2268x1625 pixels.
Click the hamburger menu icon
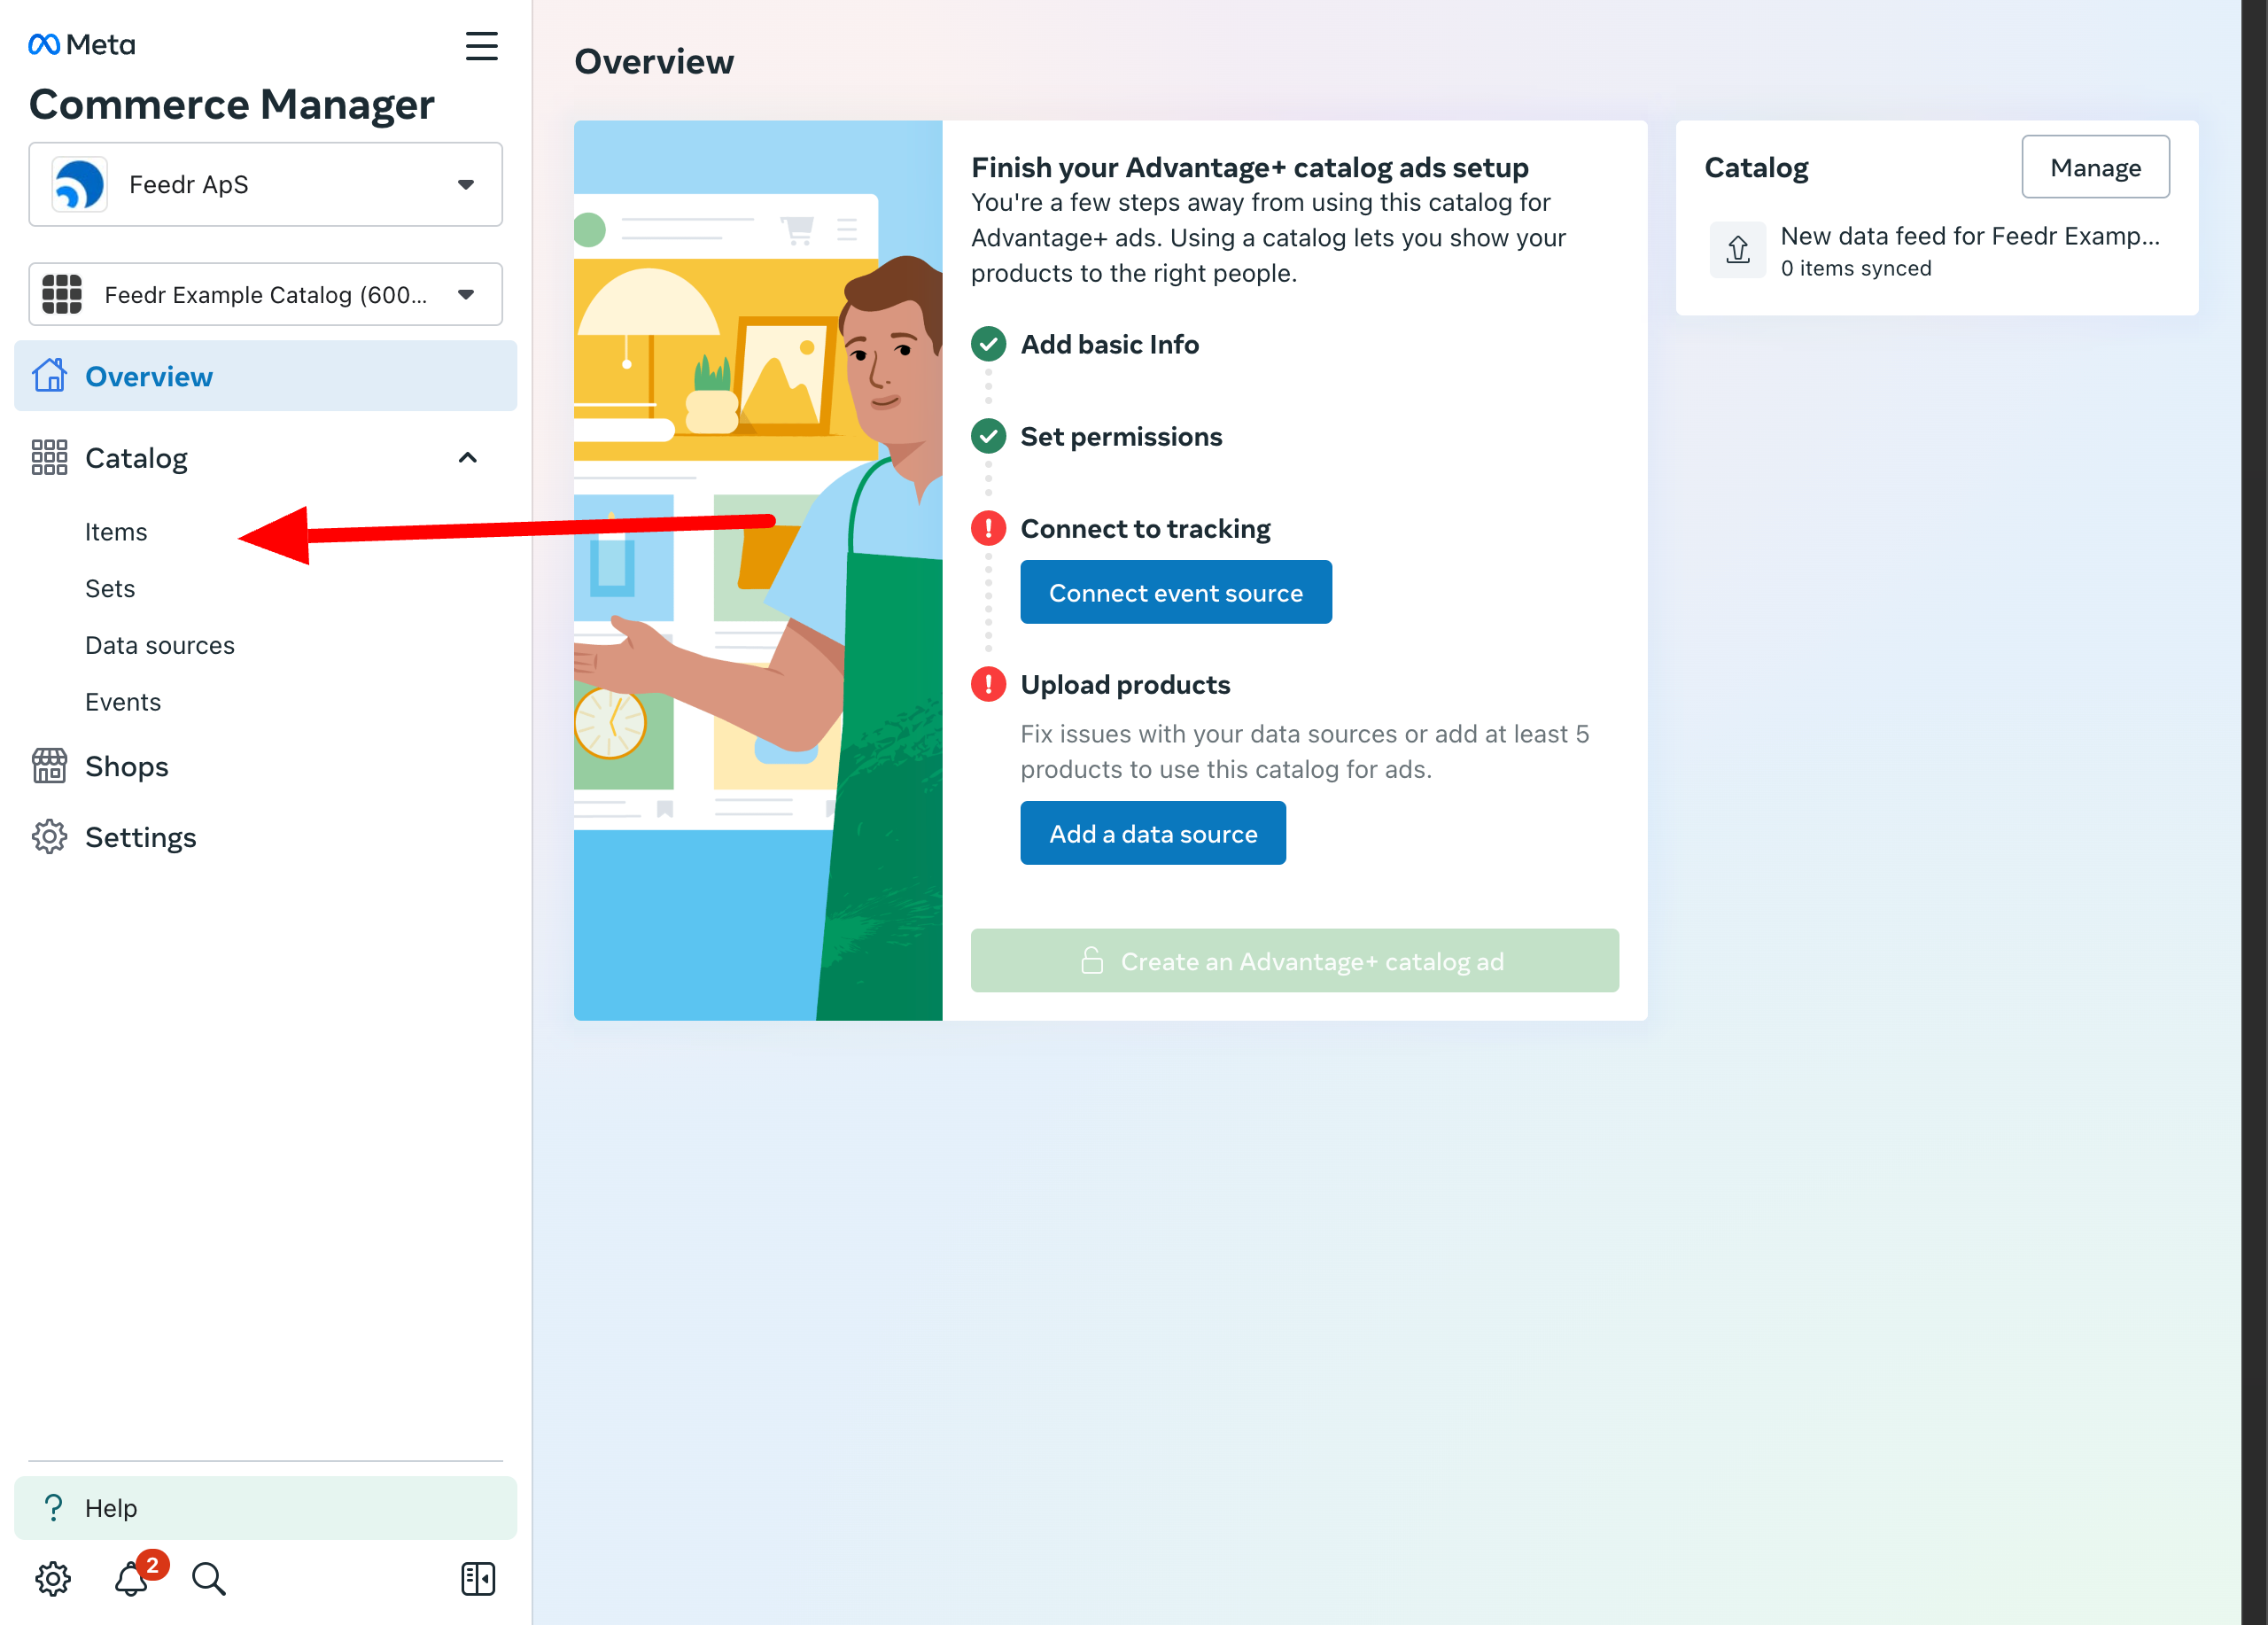(x=482, y=46)
